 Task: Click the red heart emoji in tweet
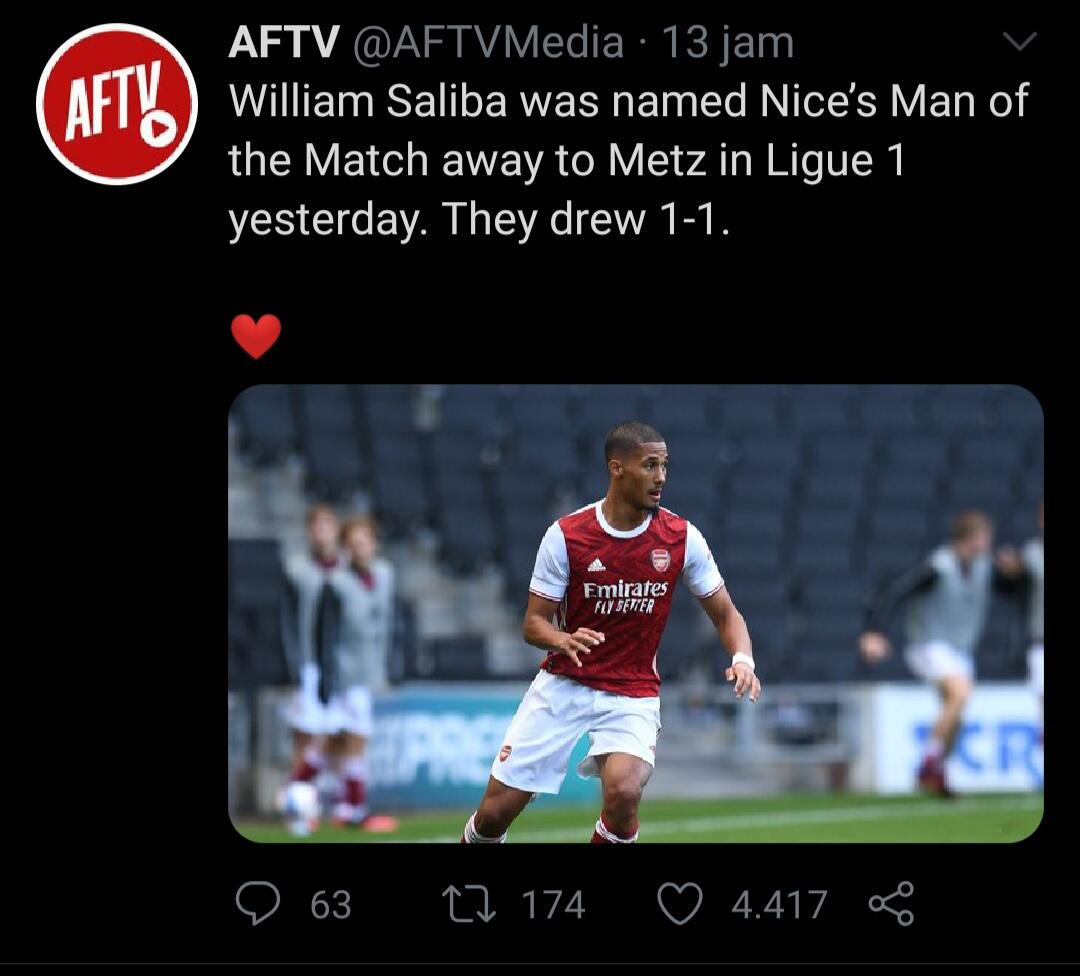(x=256, y=336)
